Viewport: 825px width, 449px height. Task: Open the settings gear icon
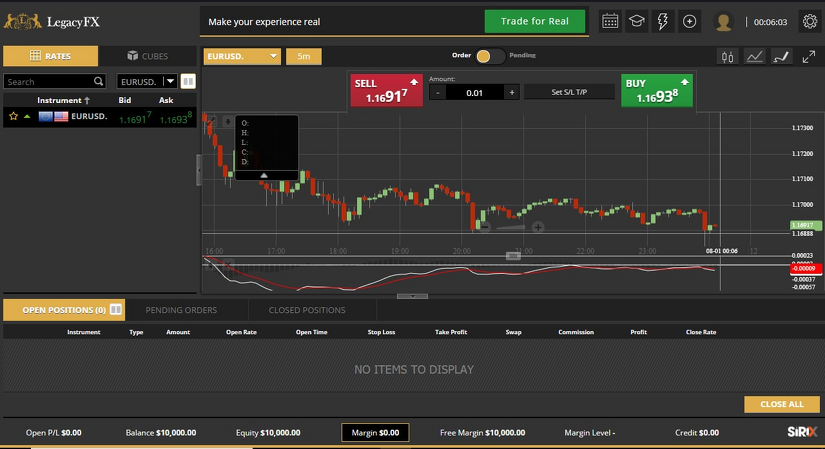coord(810,22)
